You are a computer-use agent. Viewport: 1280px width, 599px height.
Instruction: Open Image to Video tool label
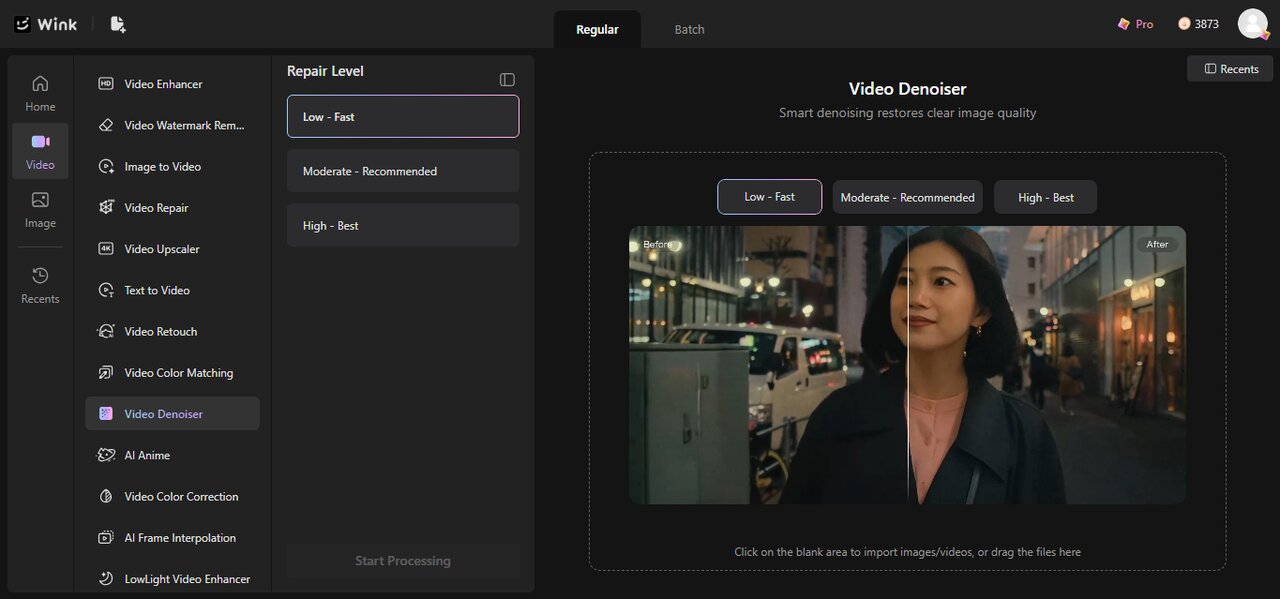click(x=162, y=167)
